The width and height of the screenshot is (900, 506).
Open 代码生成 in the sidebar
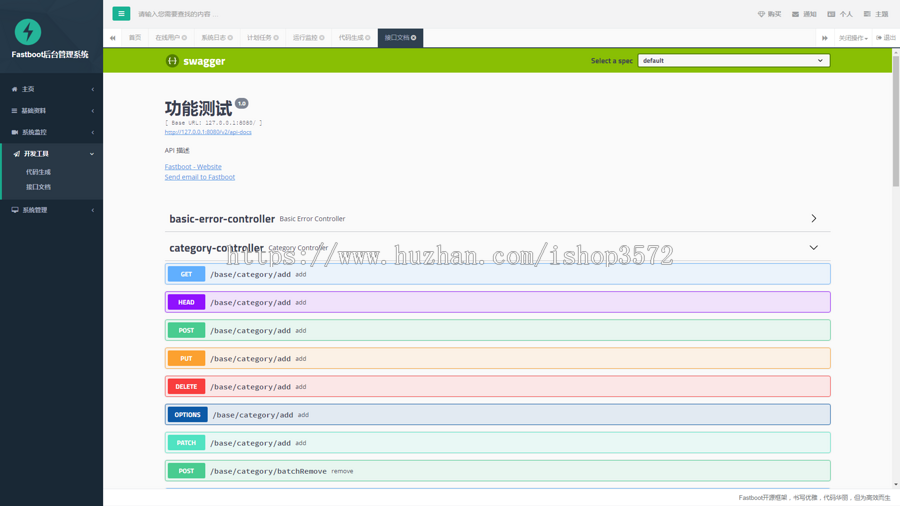38,172
